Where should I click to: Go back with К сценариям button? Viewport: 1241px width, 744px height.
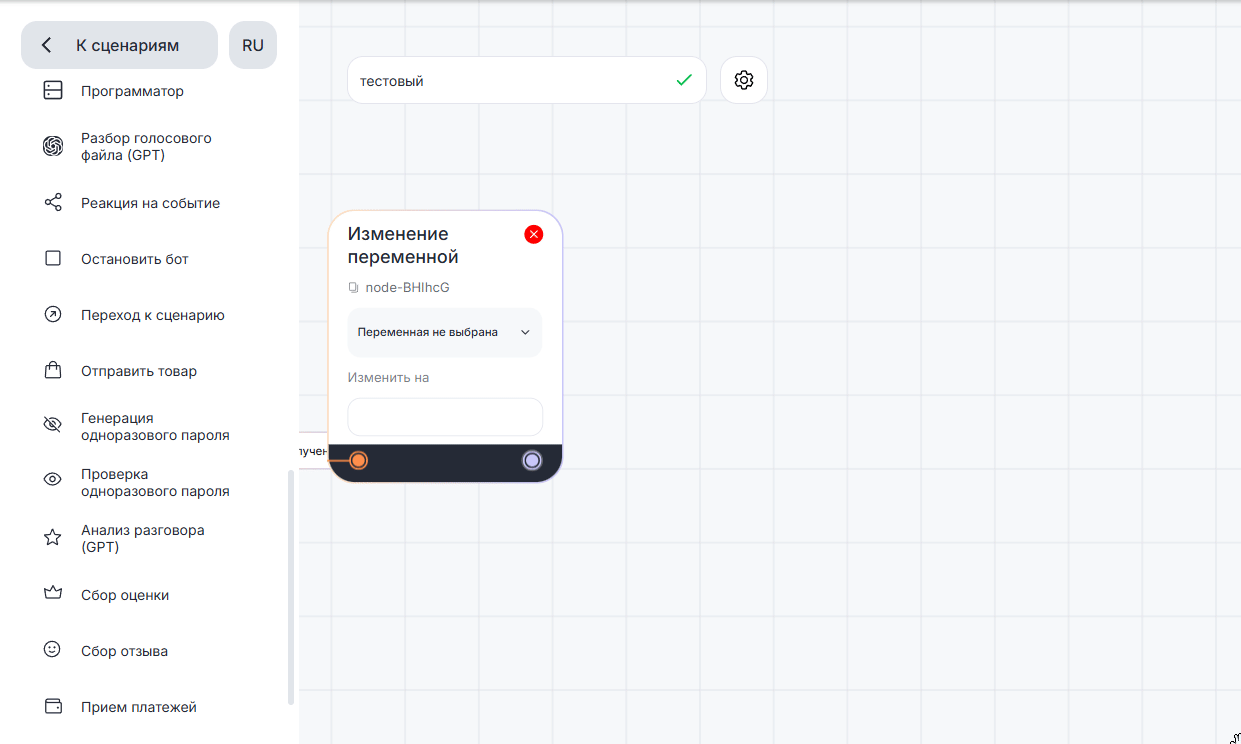[x=119, y=45]
